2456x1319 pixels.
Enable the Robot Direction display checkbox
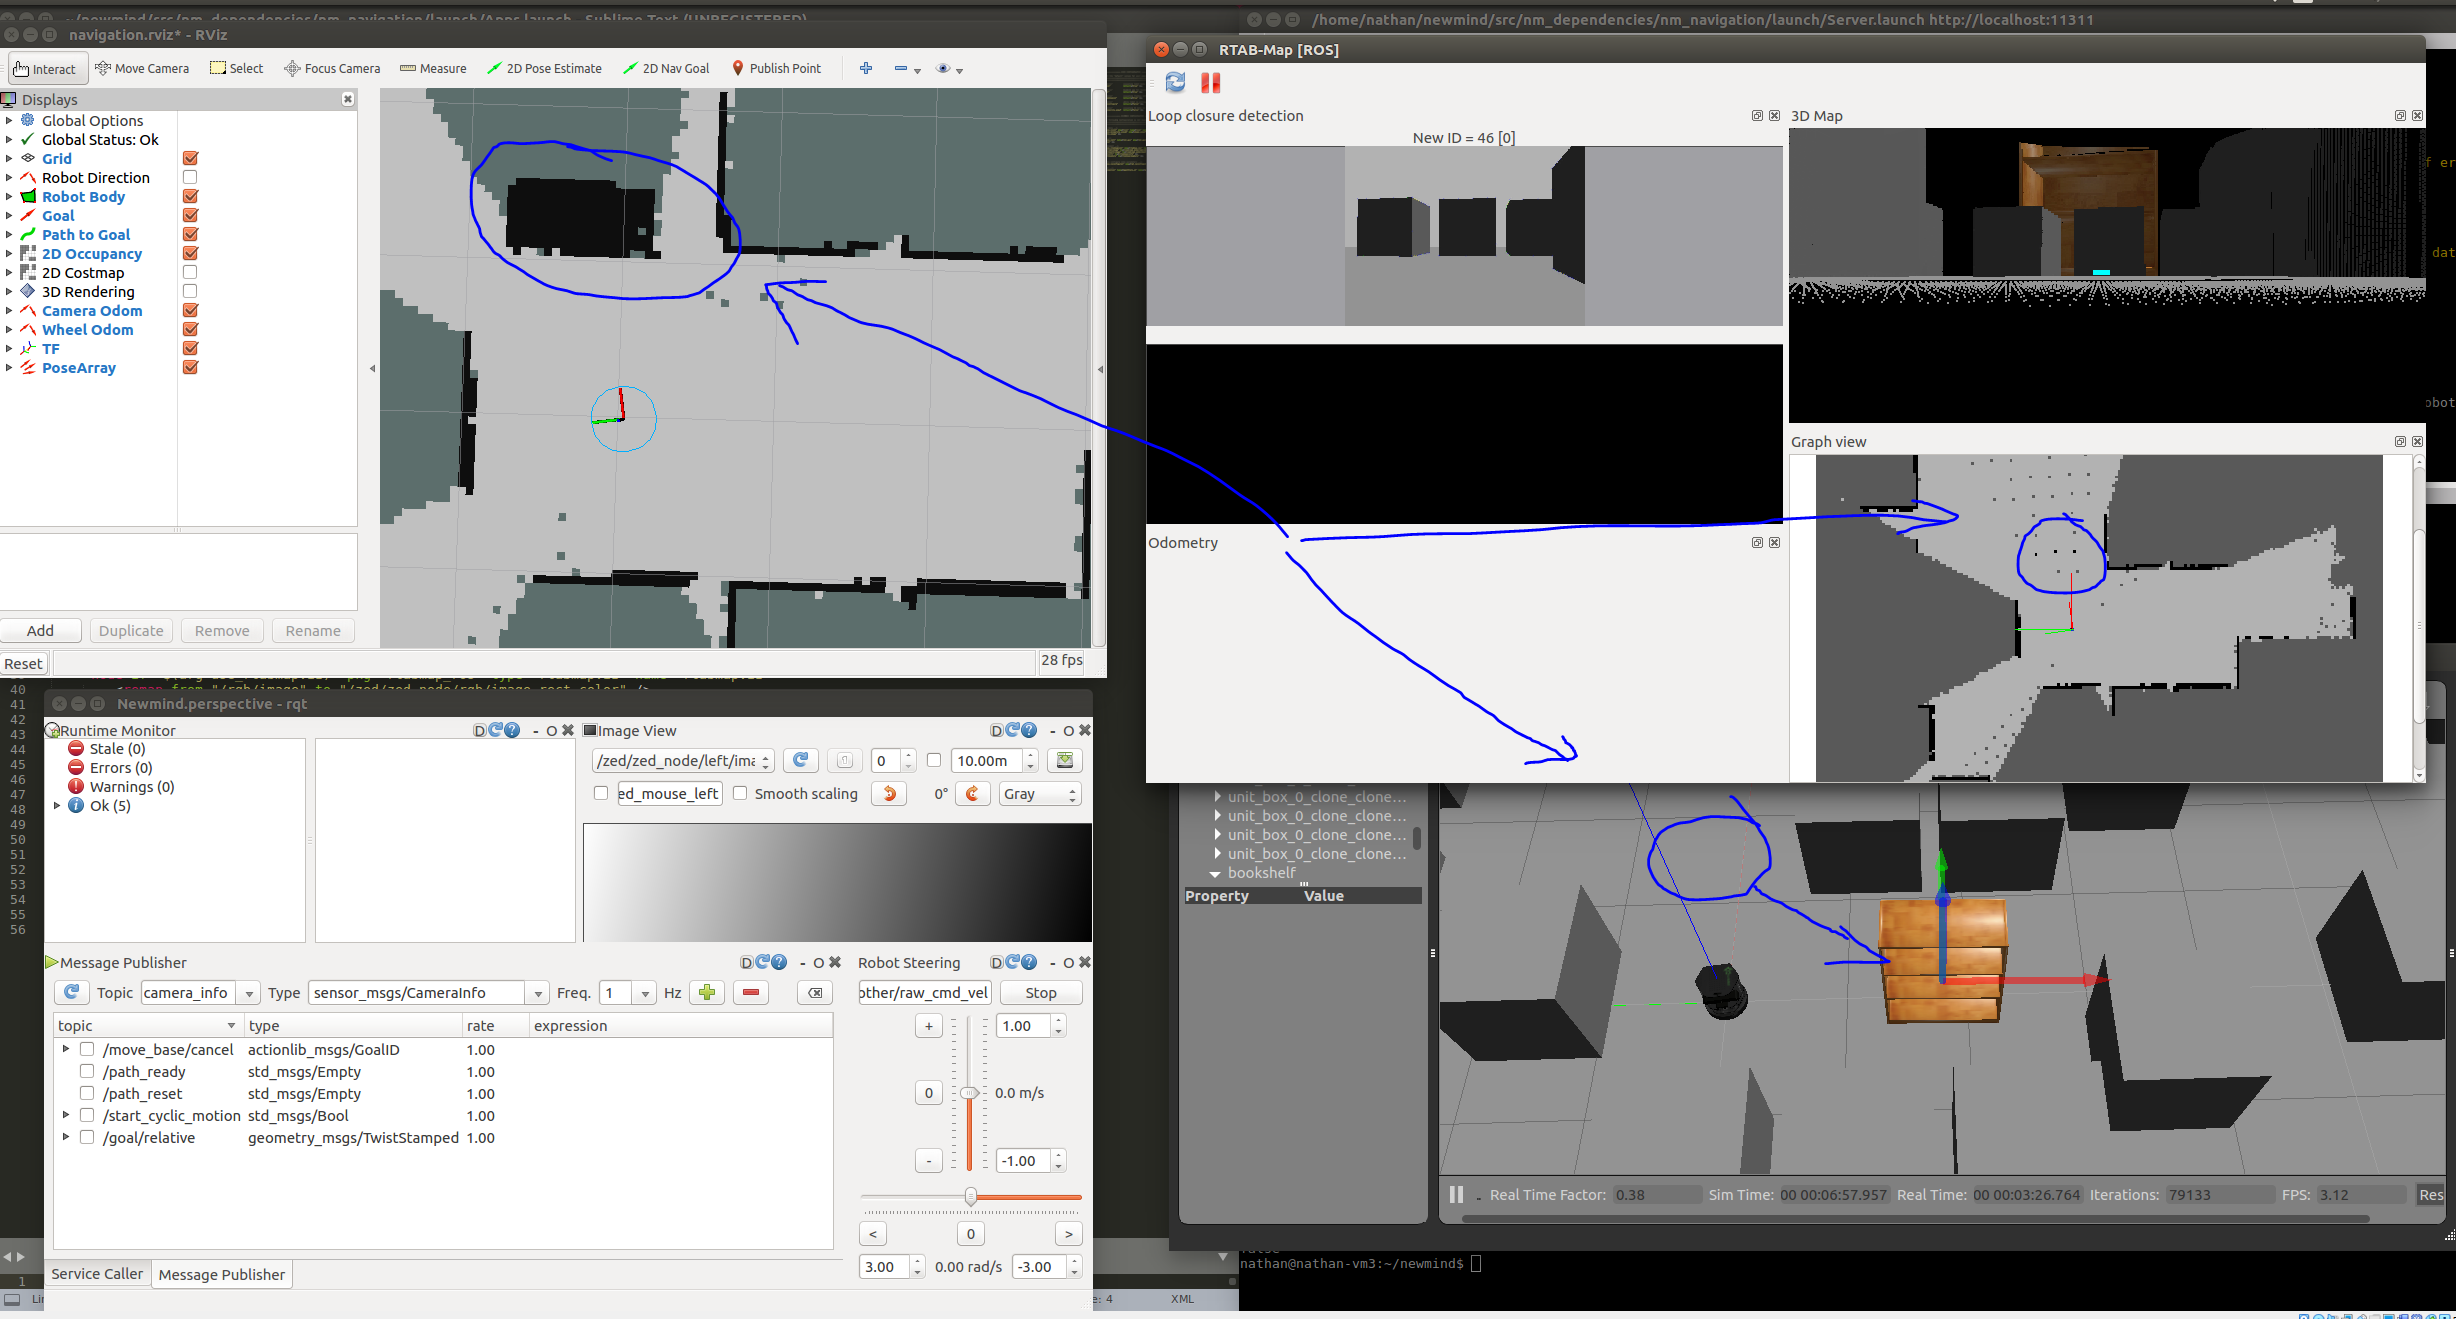189,177
